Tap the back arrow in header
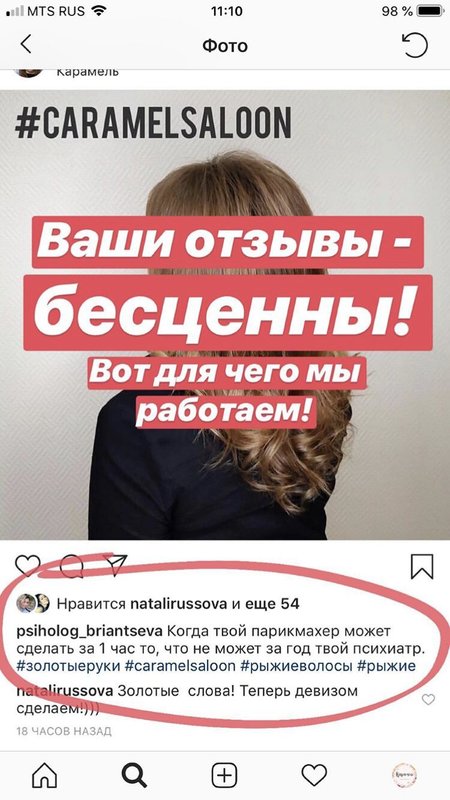 [x=27, y=44]
